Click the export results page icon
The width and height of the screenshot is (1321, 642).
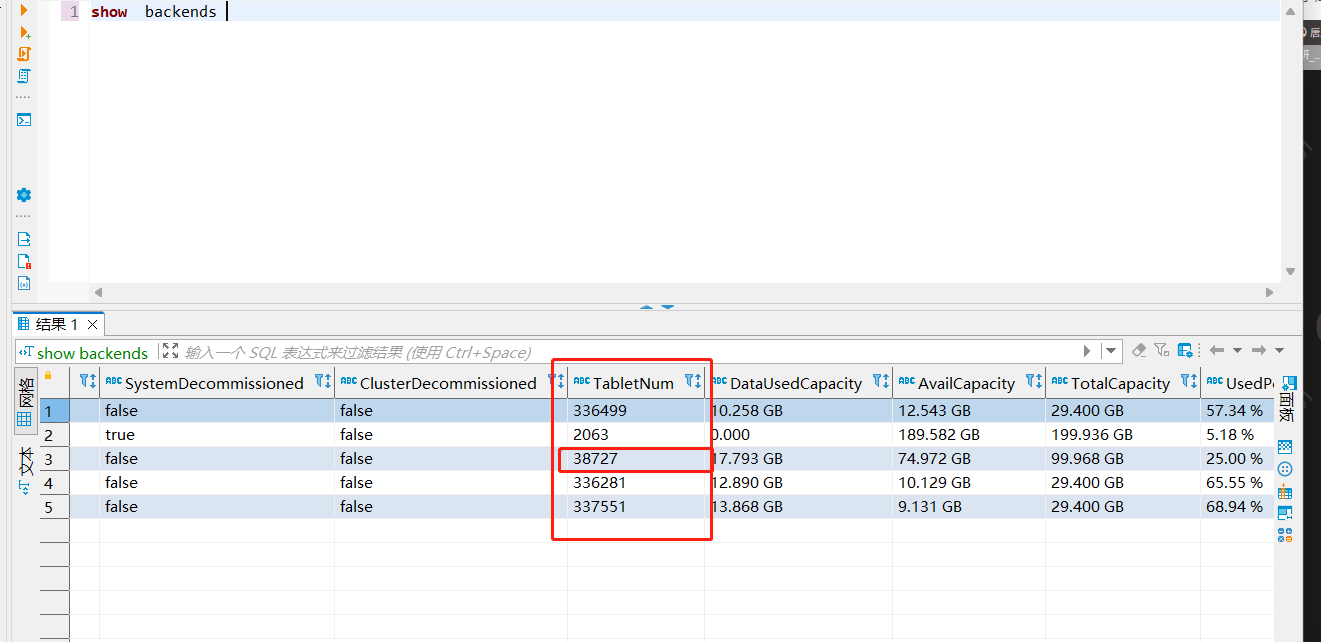24,239
